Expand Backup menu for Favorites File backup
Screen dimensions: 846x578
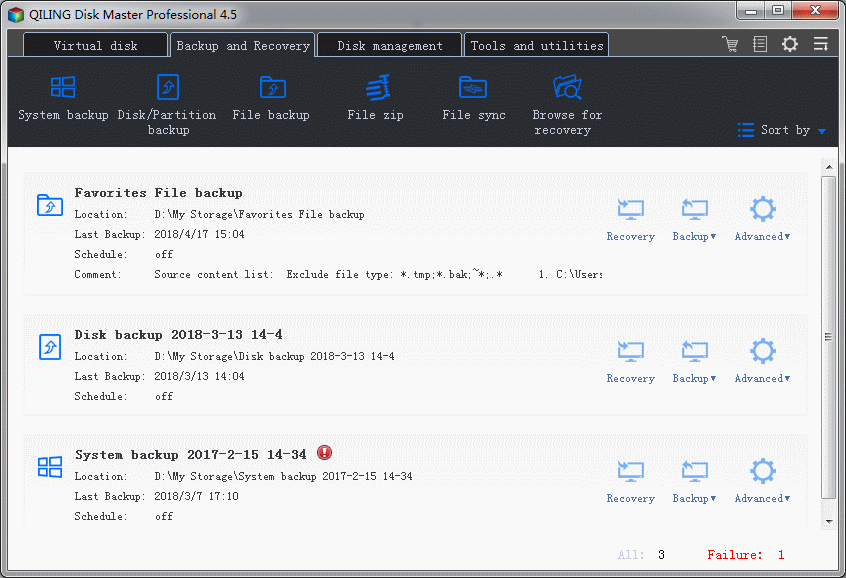tap(694, 220)
